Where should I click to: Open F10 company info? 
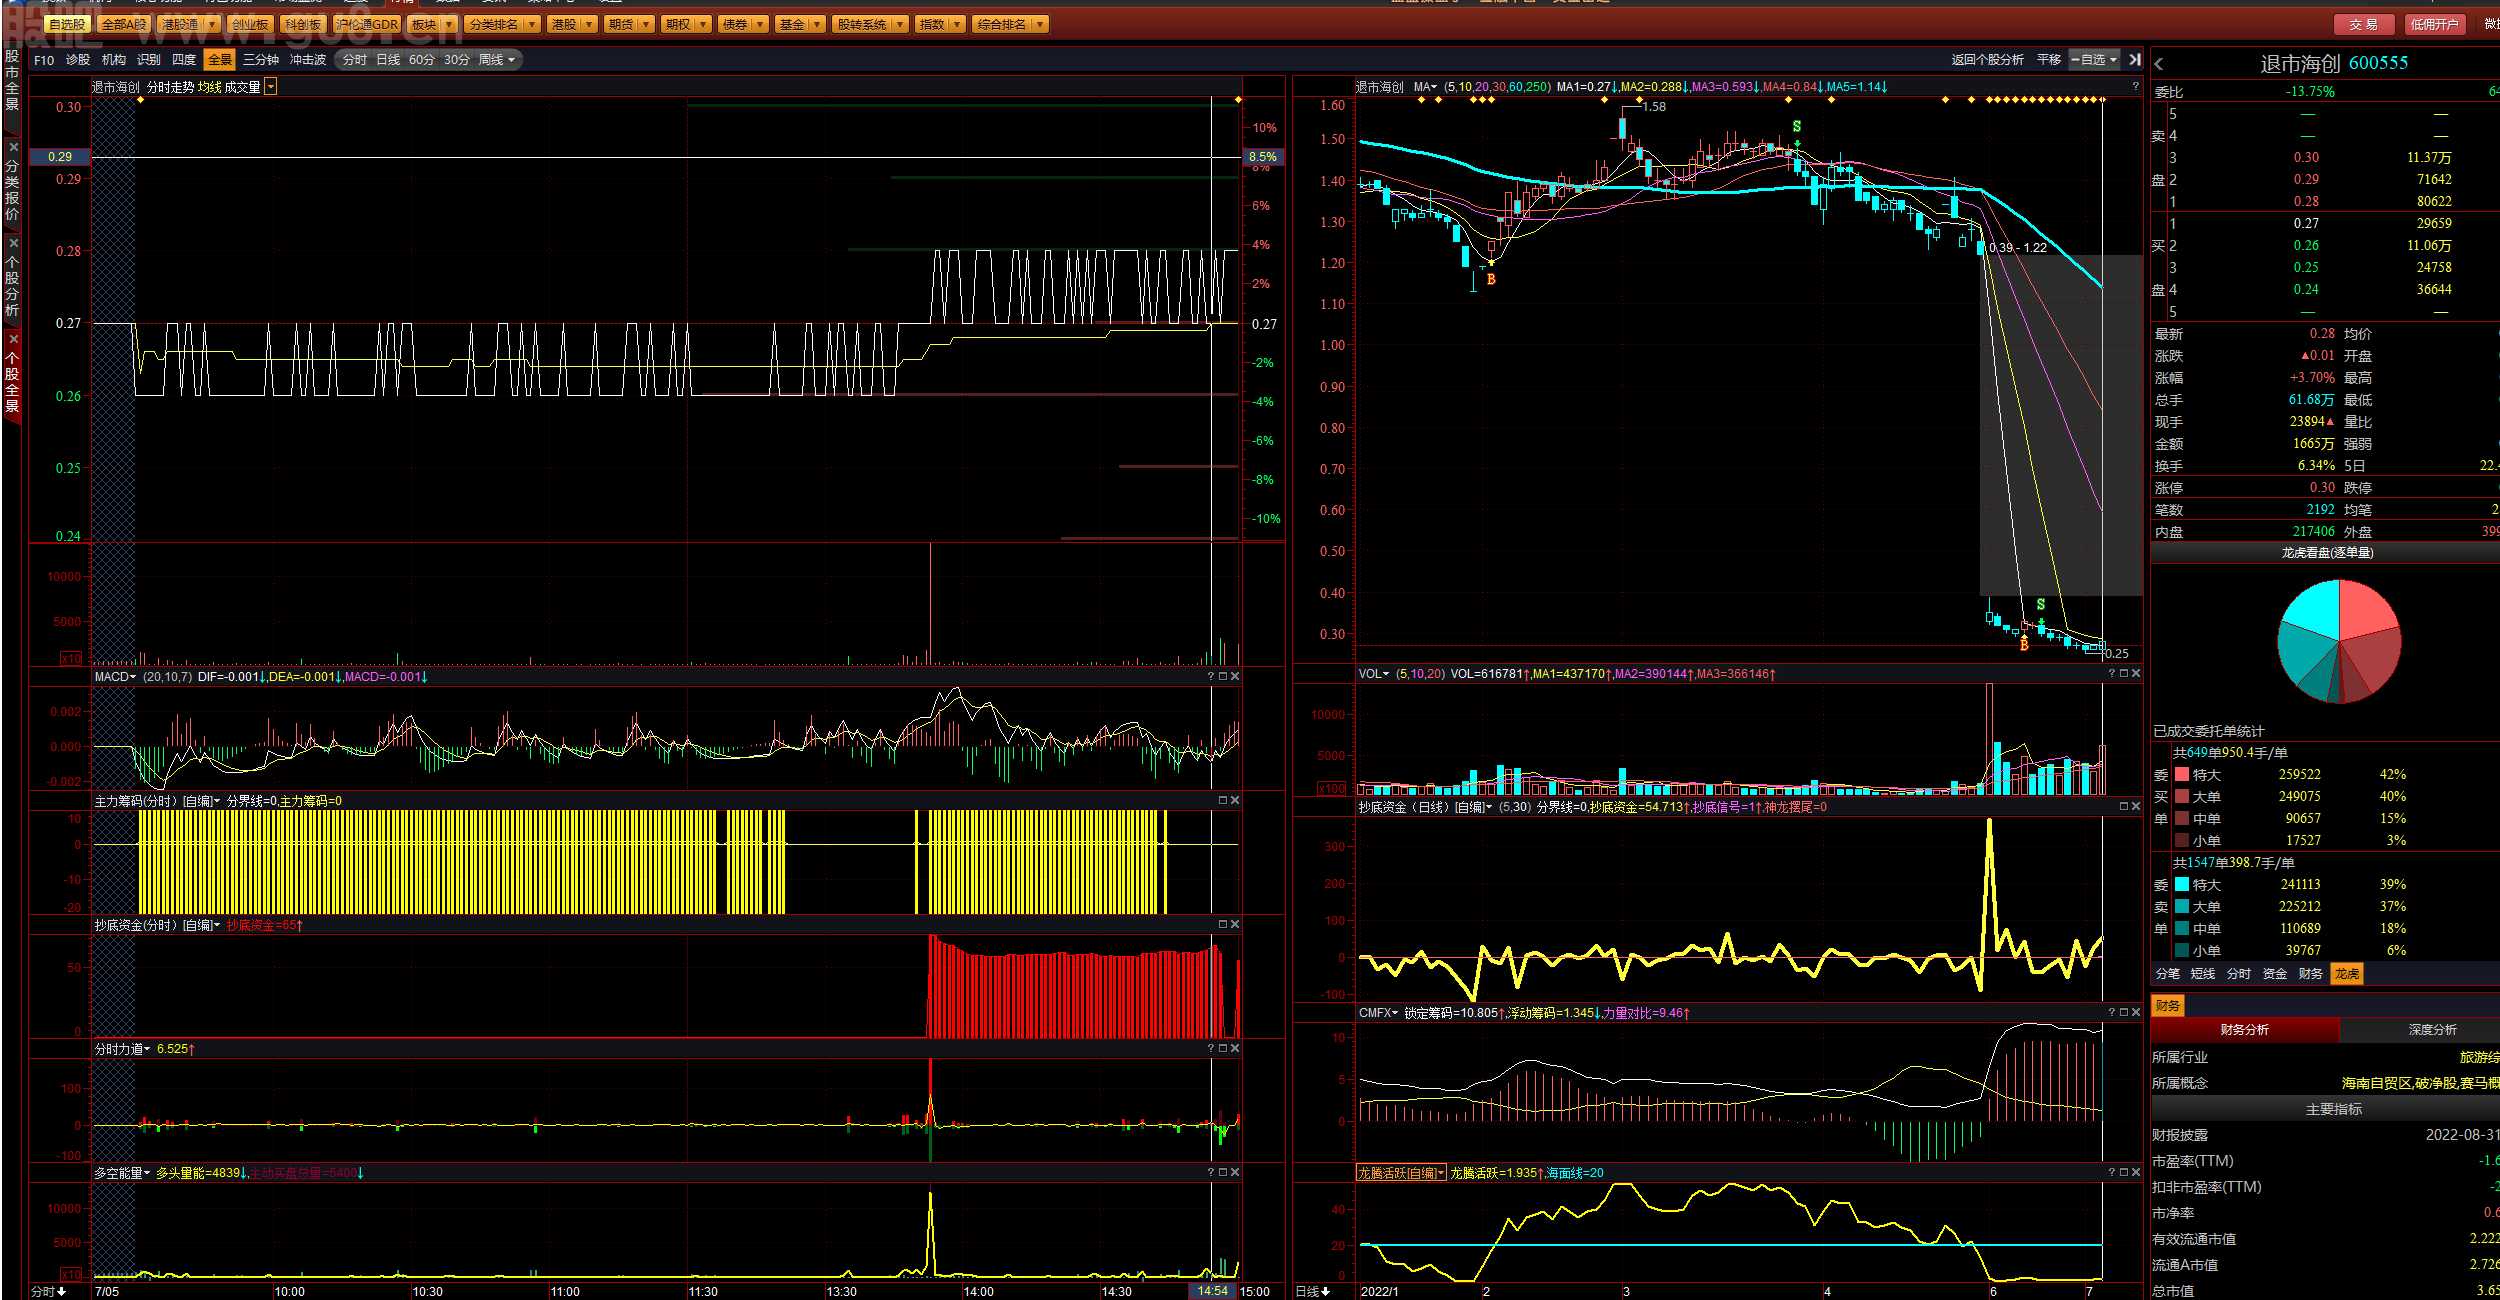click(44, 60)
